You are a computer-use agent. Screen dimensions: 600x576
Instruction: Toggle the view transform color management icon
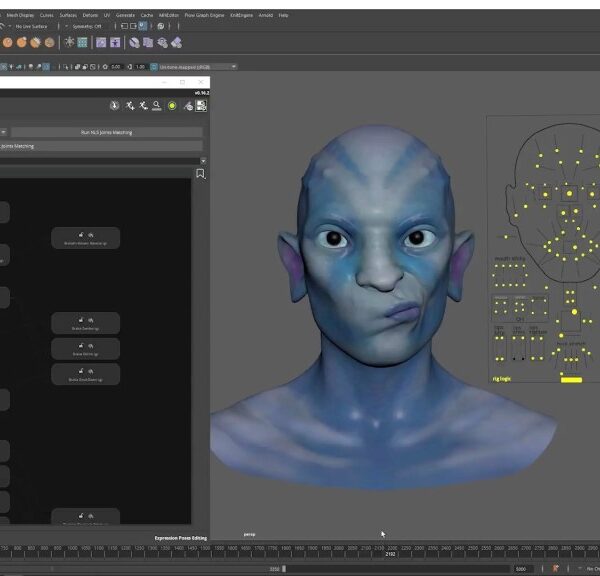(x=154, y=67)
